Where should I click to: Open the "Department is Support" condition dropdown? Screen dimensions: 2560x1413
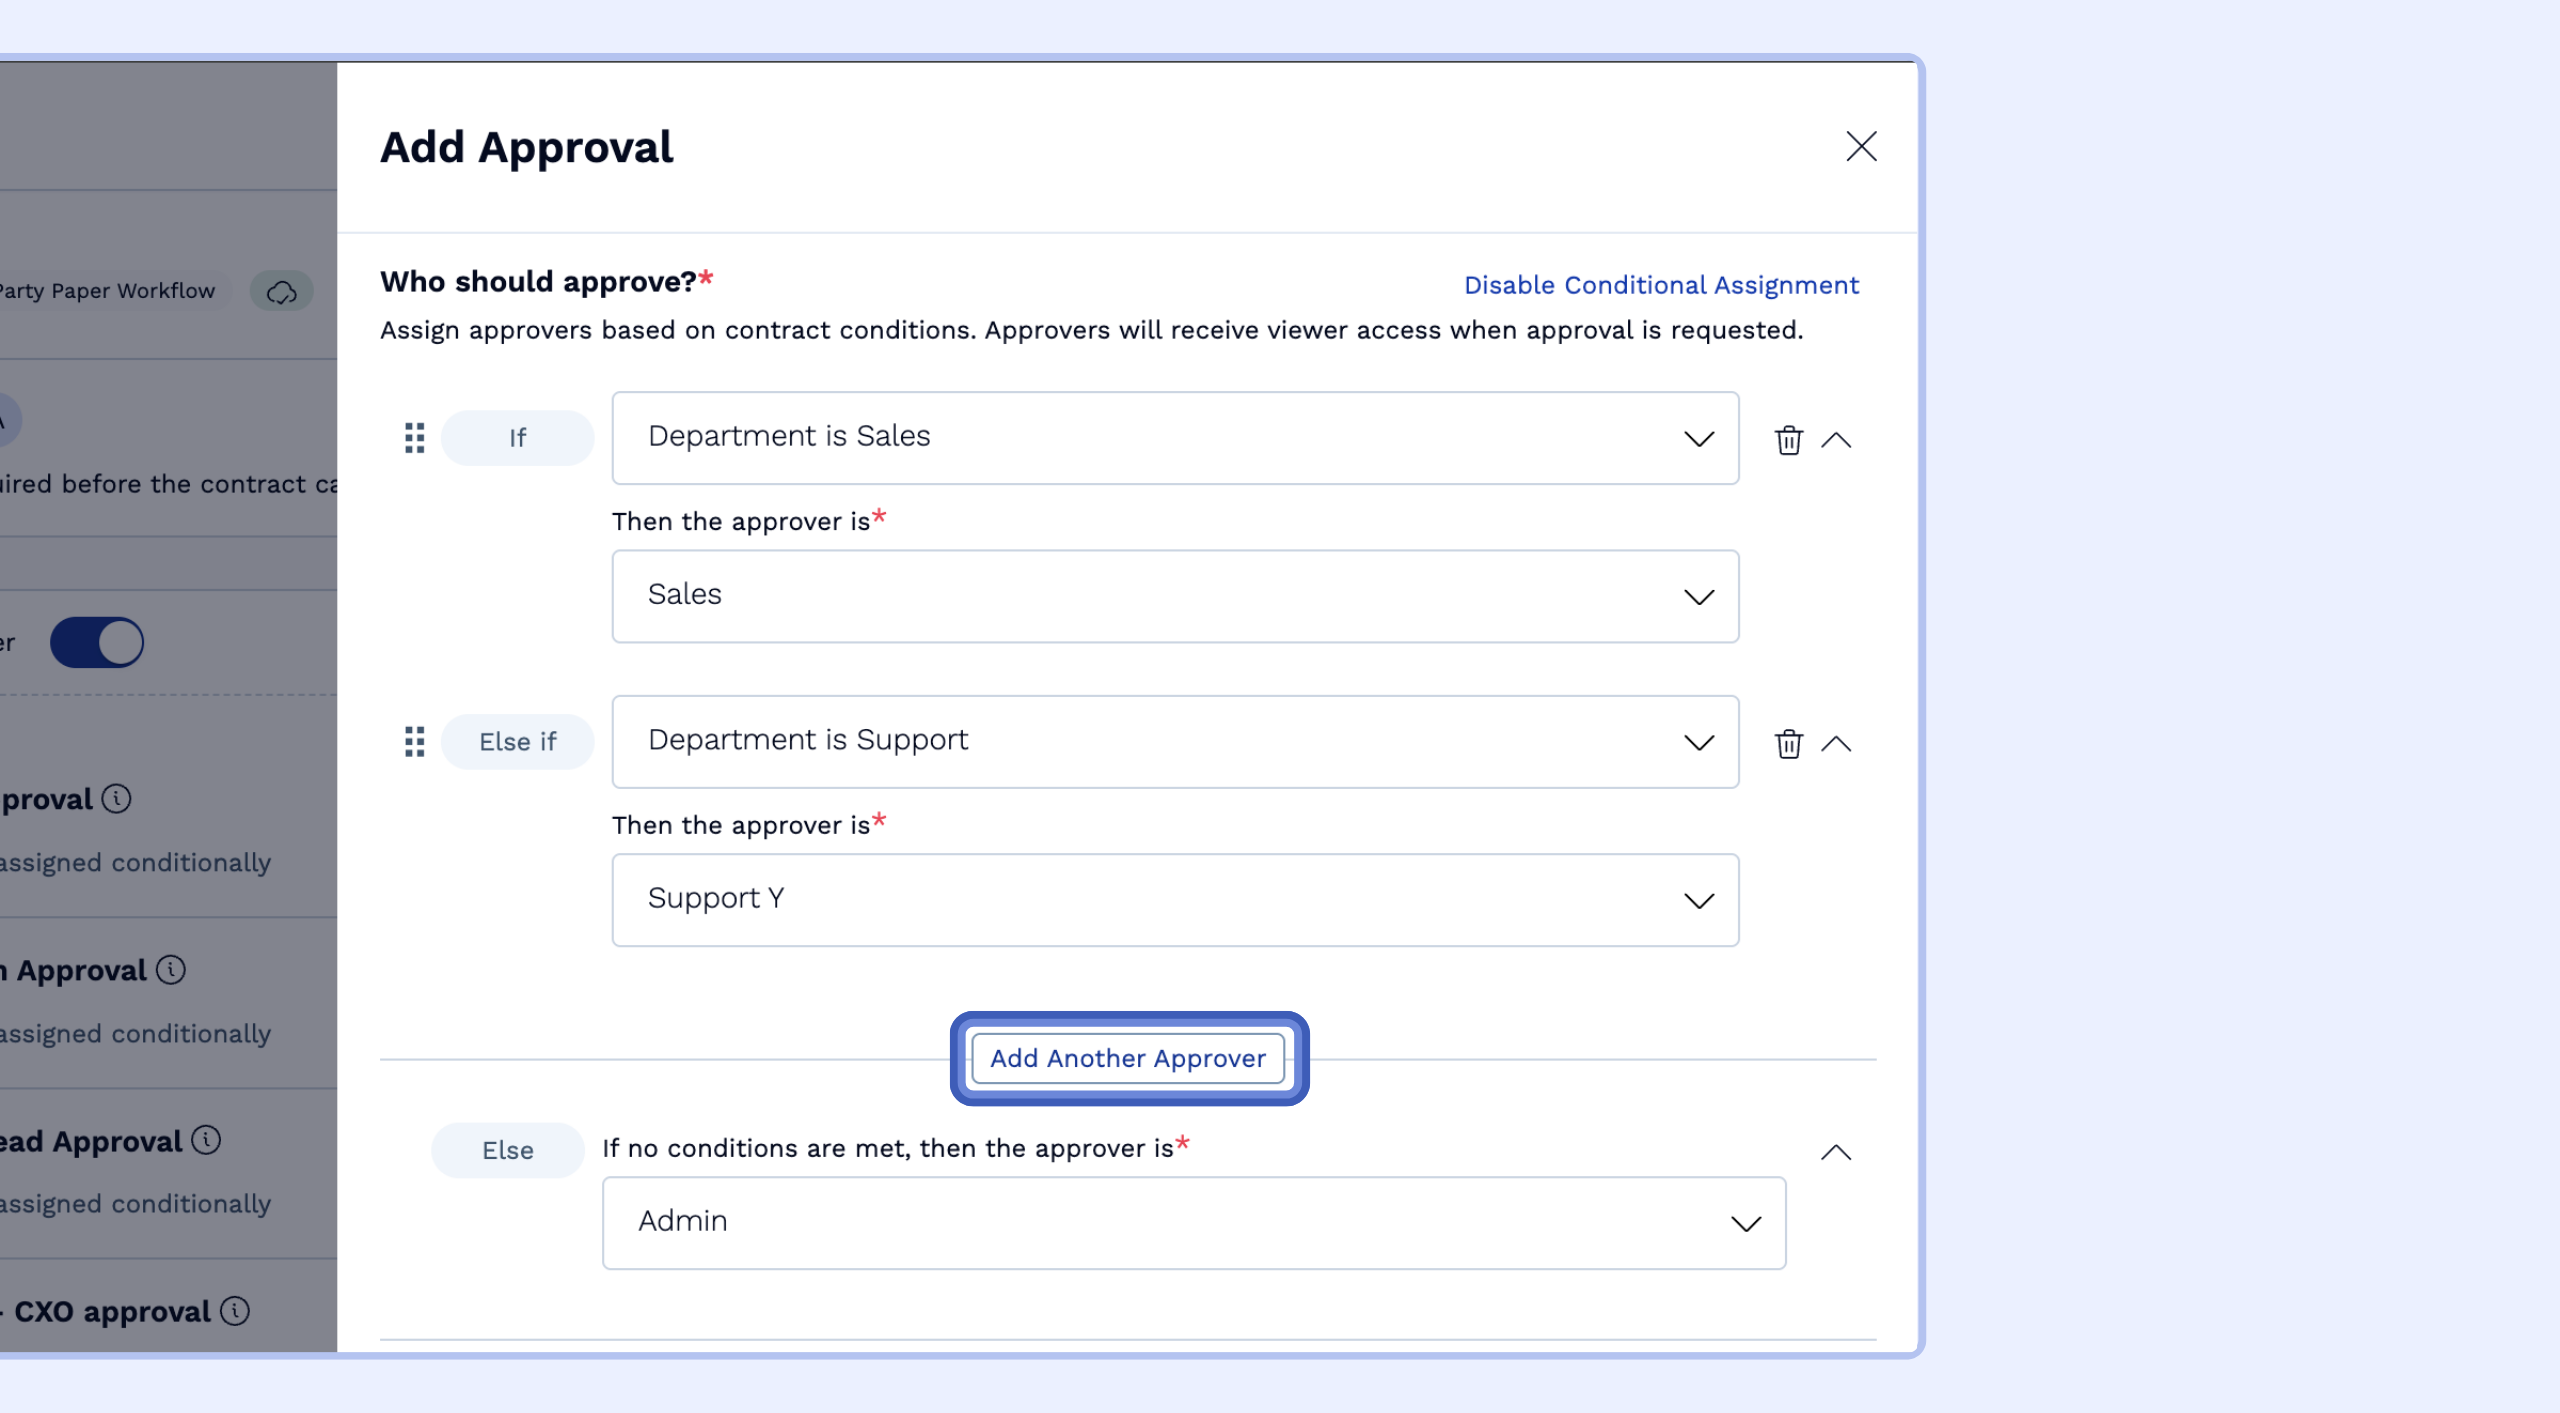(1698, 743)
